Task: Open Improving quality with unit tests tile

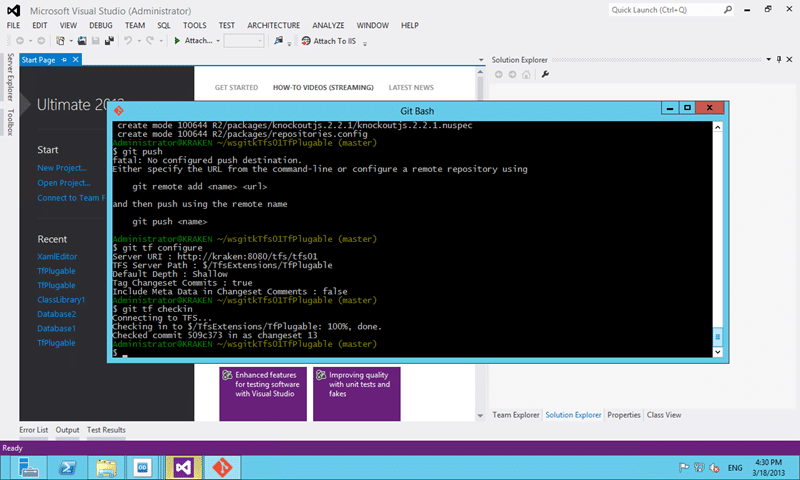Action: point(357,394)
